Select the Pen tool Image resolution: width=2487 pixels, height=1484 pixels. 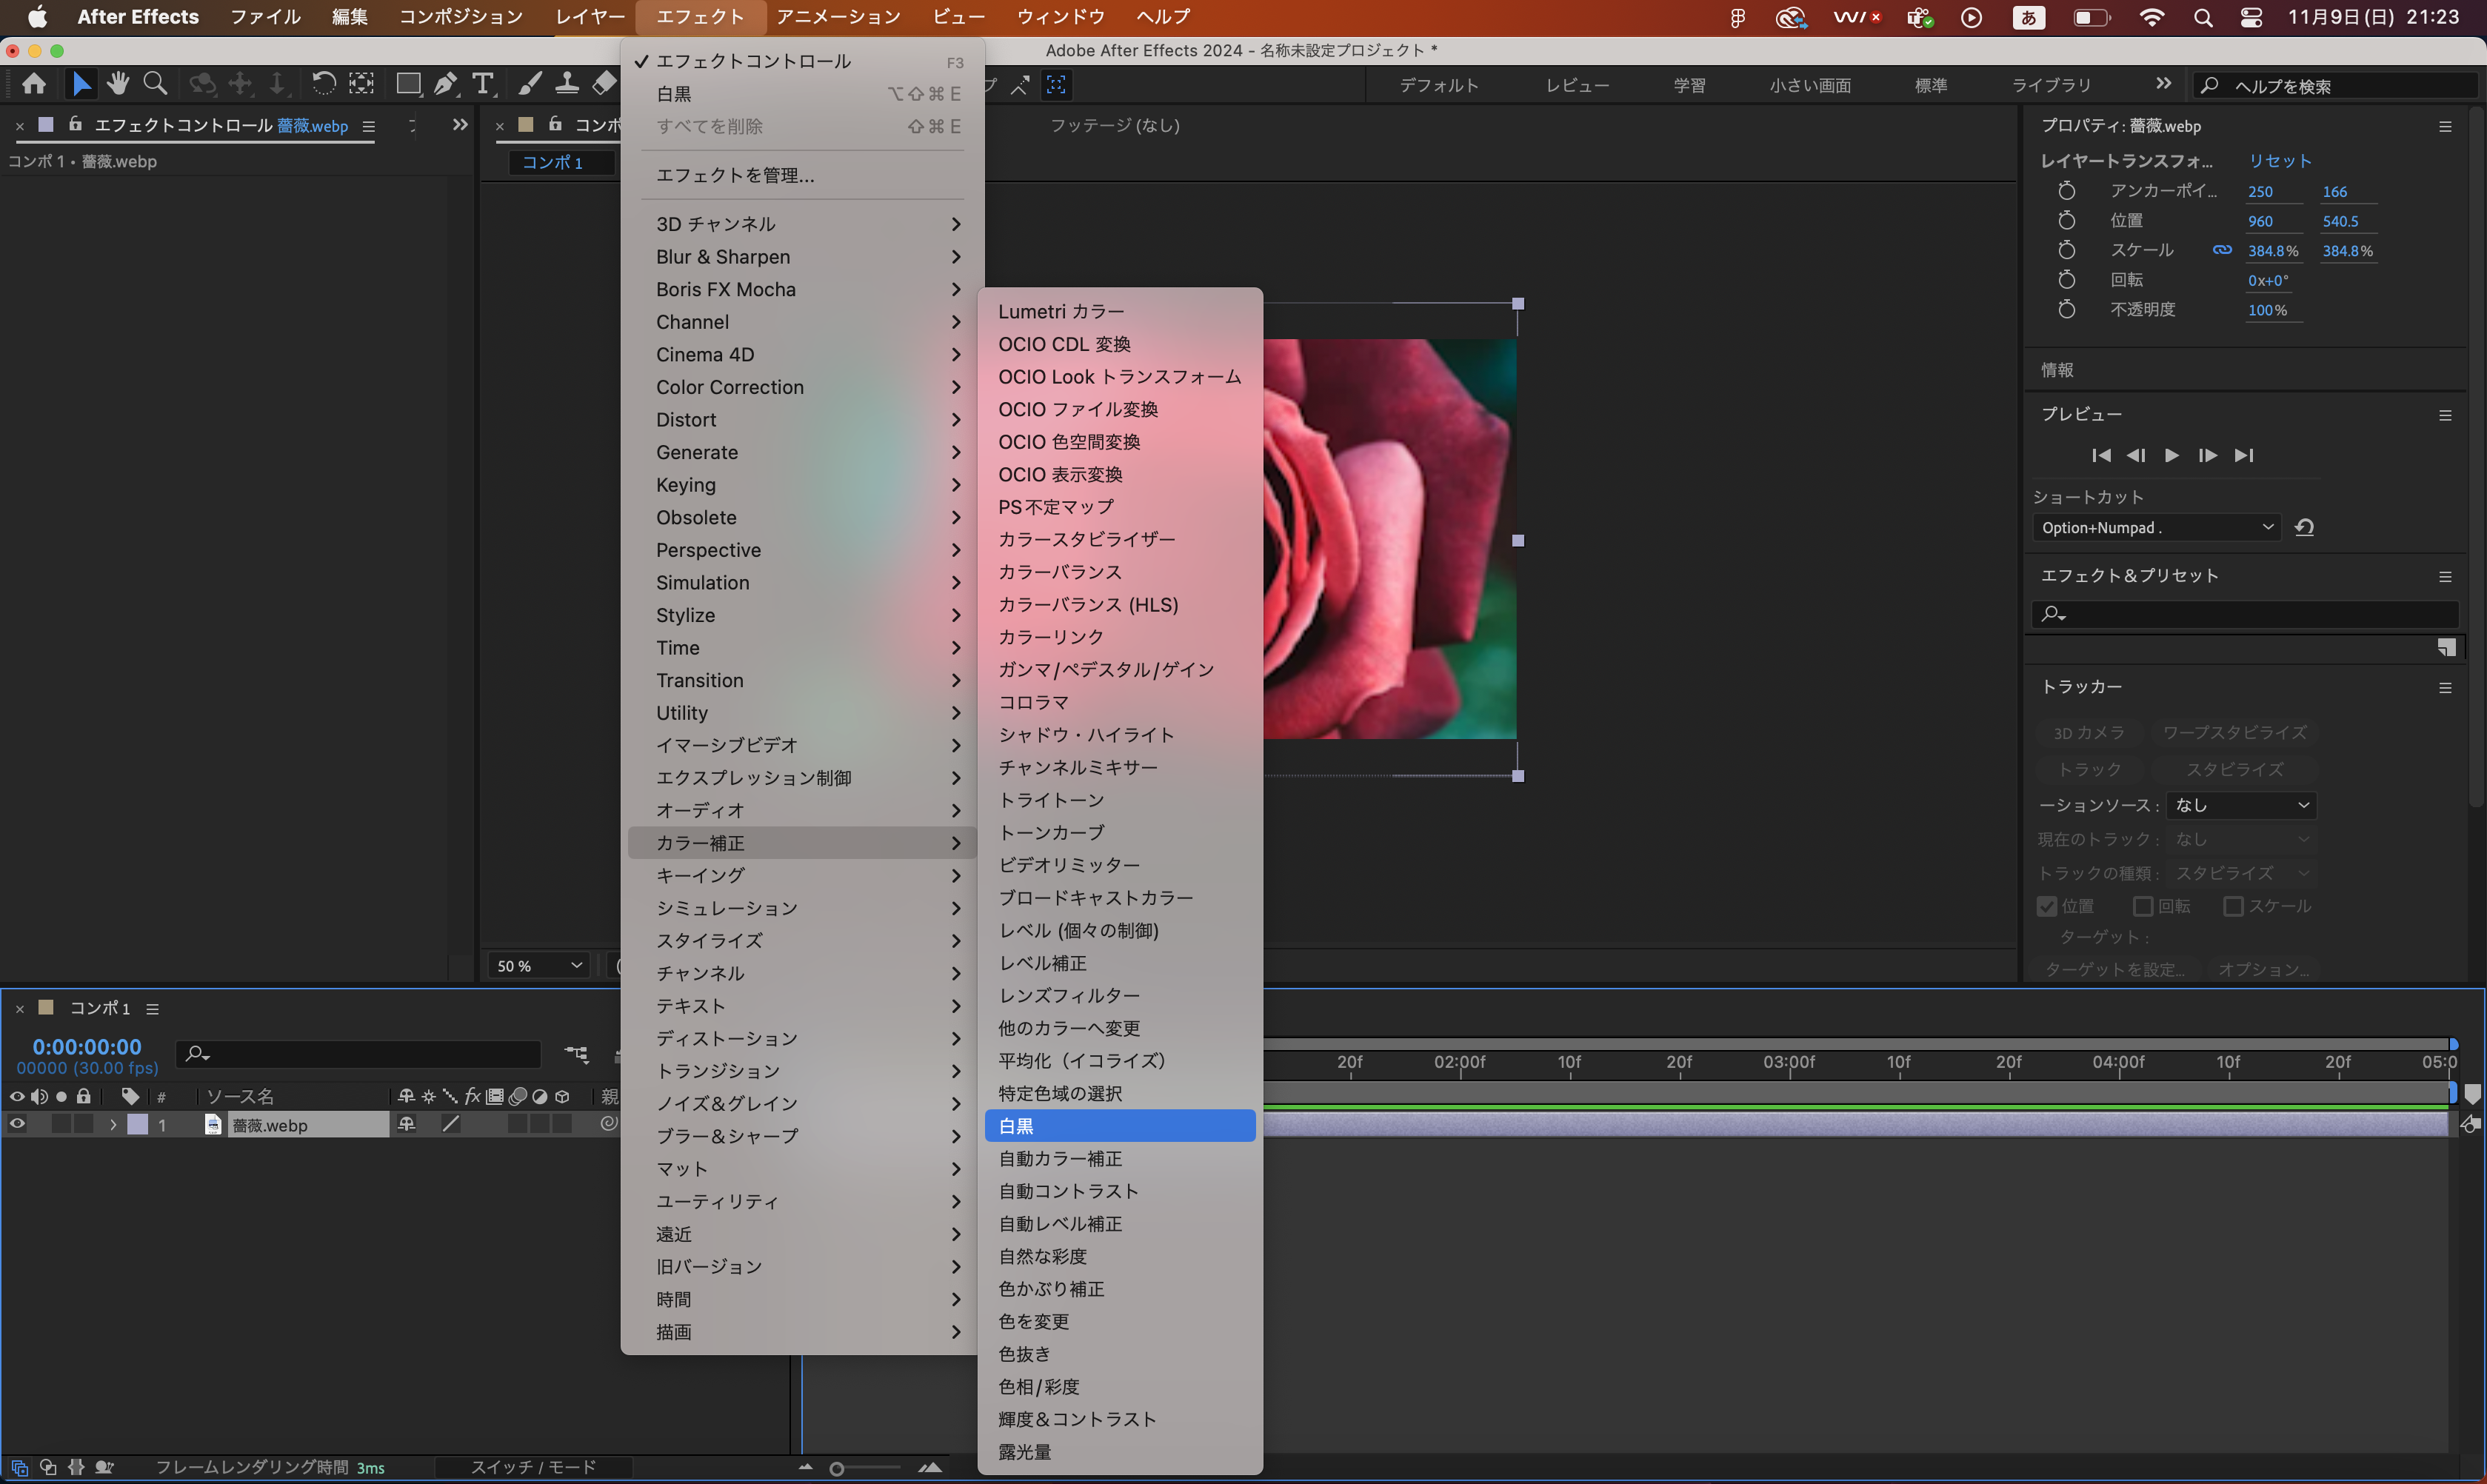(446, 84)
